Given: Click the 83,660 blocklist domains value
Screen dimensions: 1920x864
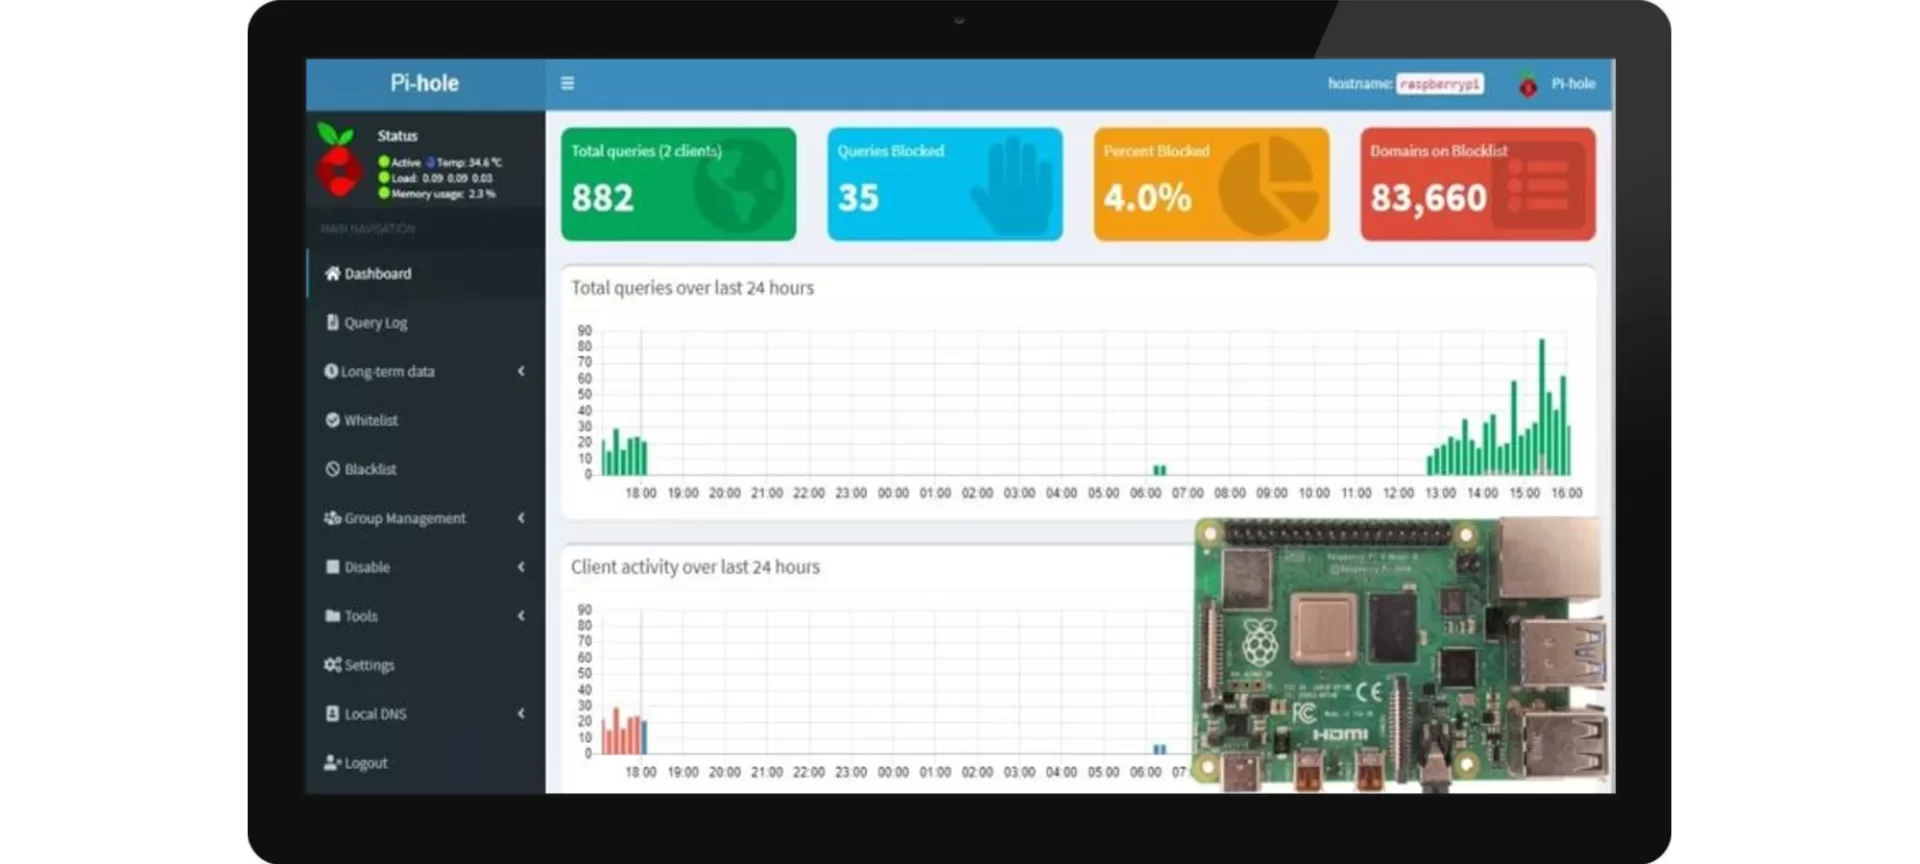Looking at the screenshot, I should pos(1429,198).
